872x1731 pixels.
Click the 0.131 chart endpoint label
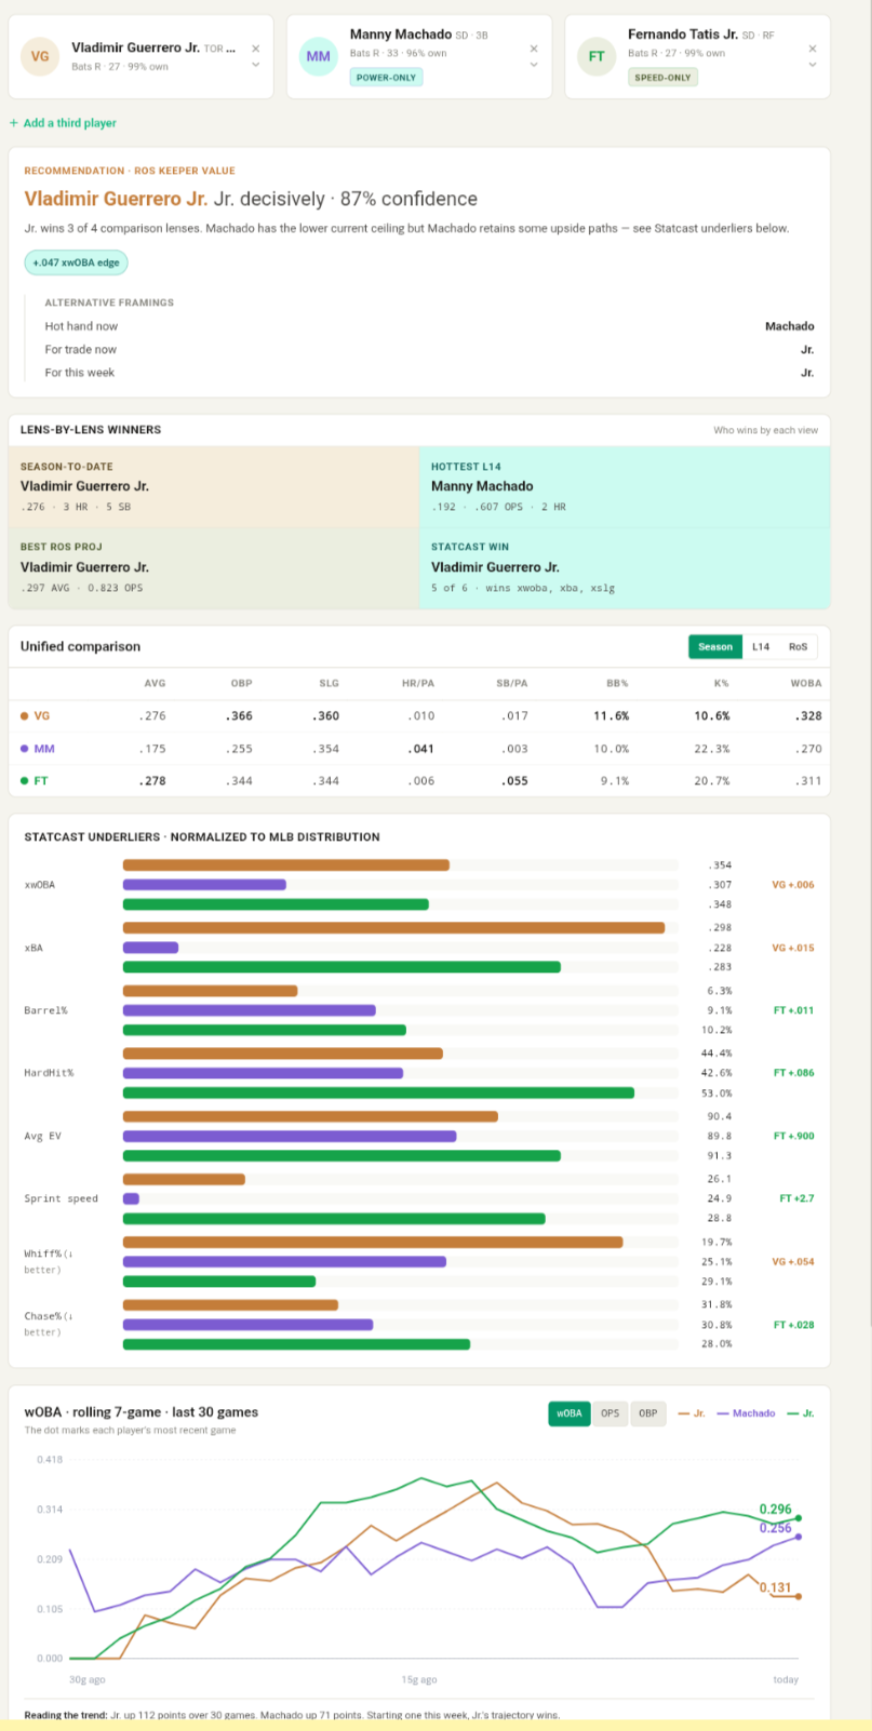(775, 1588)
